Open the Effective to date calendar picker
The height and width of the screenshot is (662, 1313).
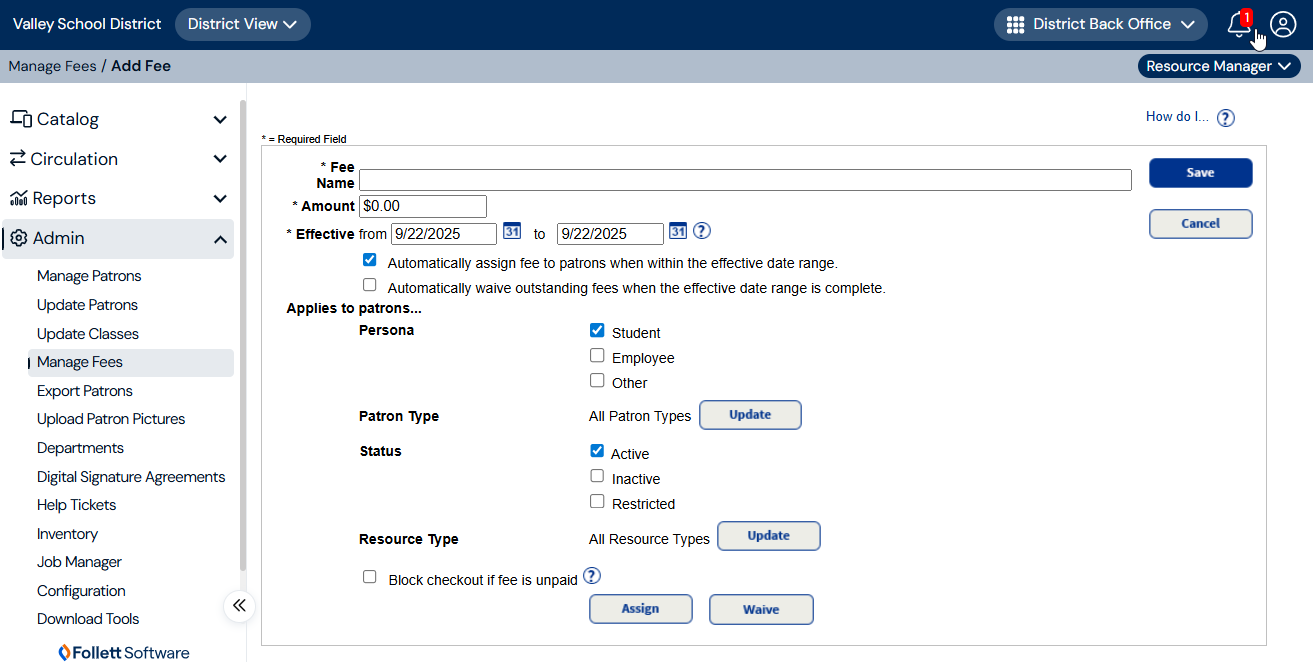(678, 231)
